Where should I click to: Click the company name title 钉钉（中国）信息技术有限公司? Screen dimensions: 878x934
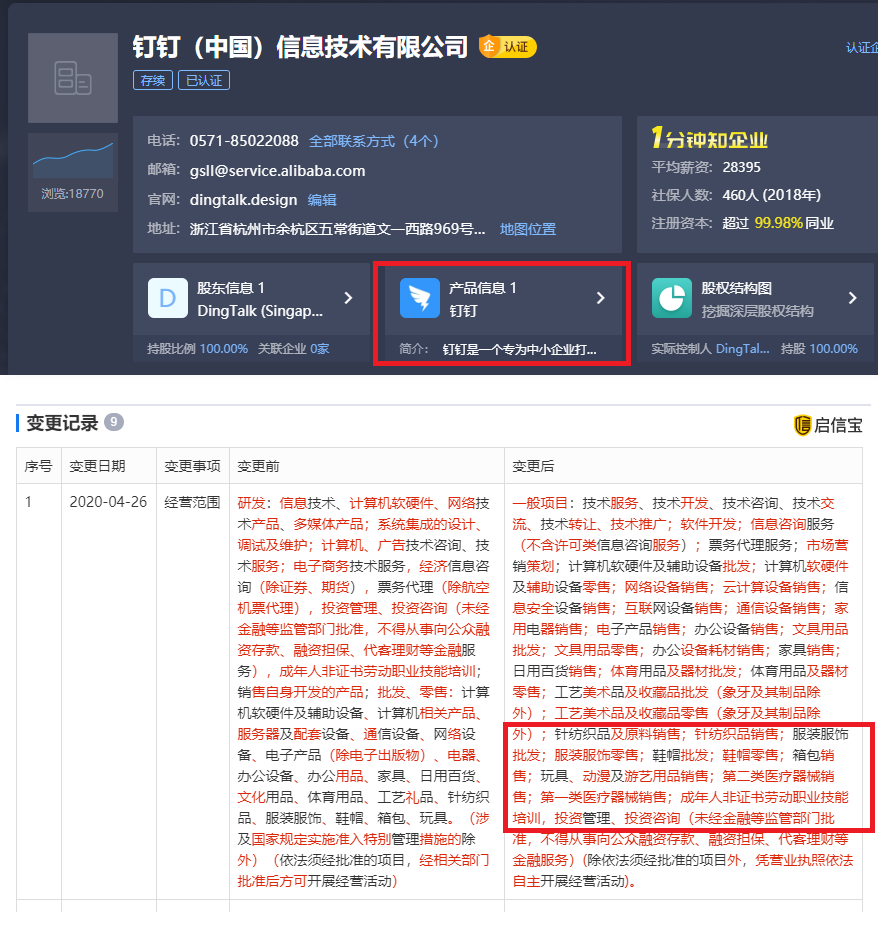pos(300,47)
